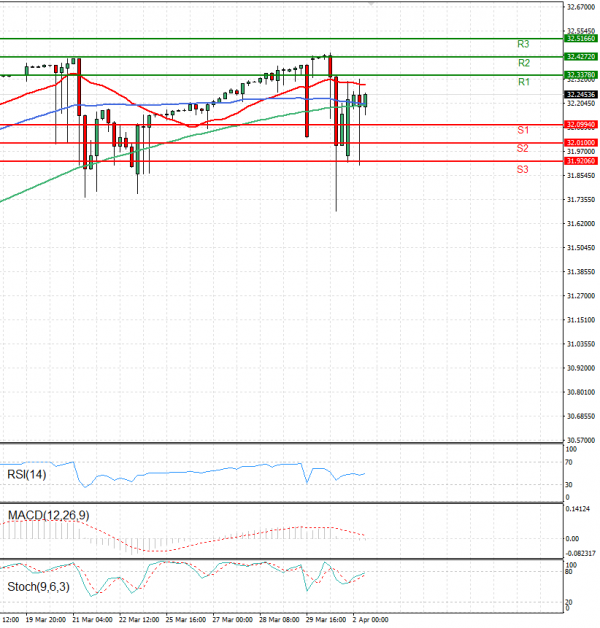Click the 31.15100 price axis value
The width and height of the screenshot is (600, 628).
point(581,320)
